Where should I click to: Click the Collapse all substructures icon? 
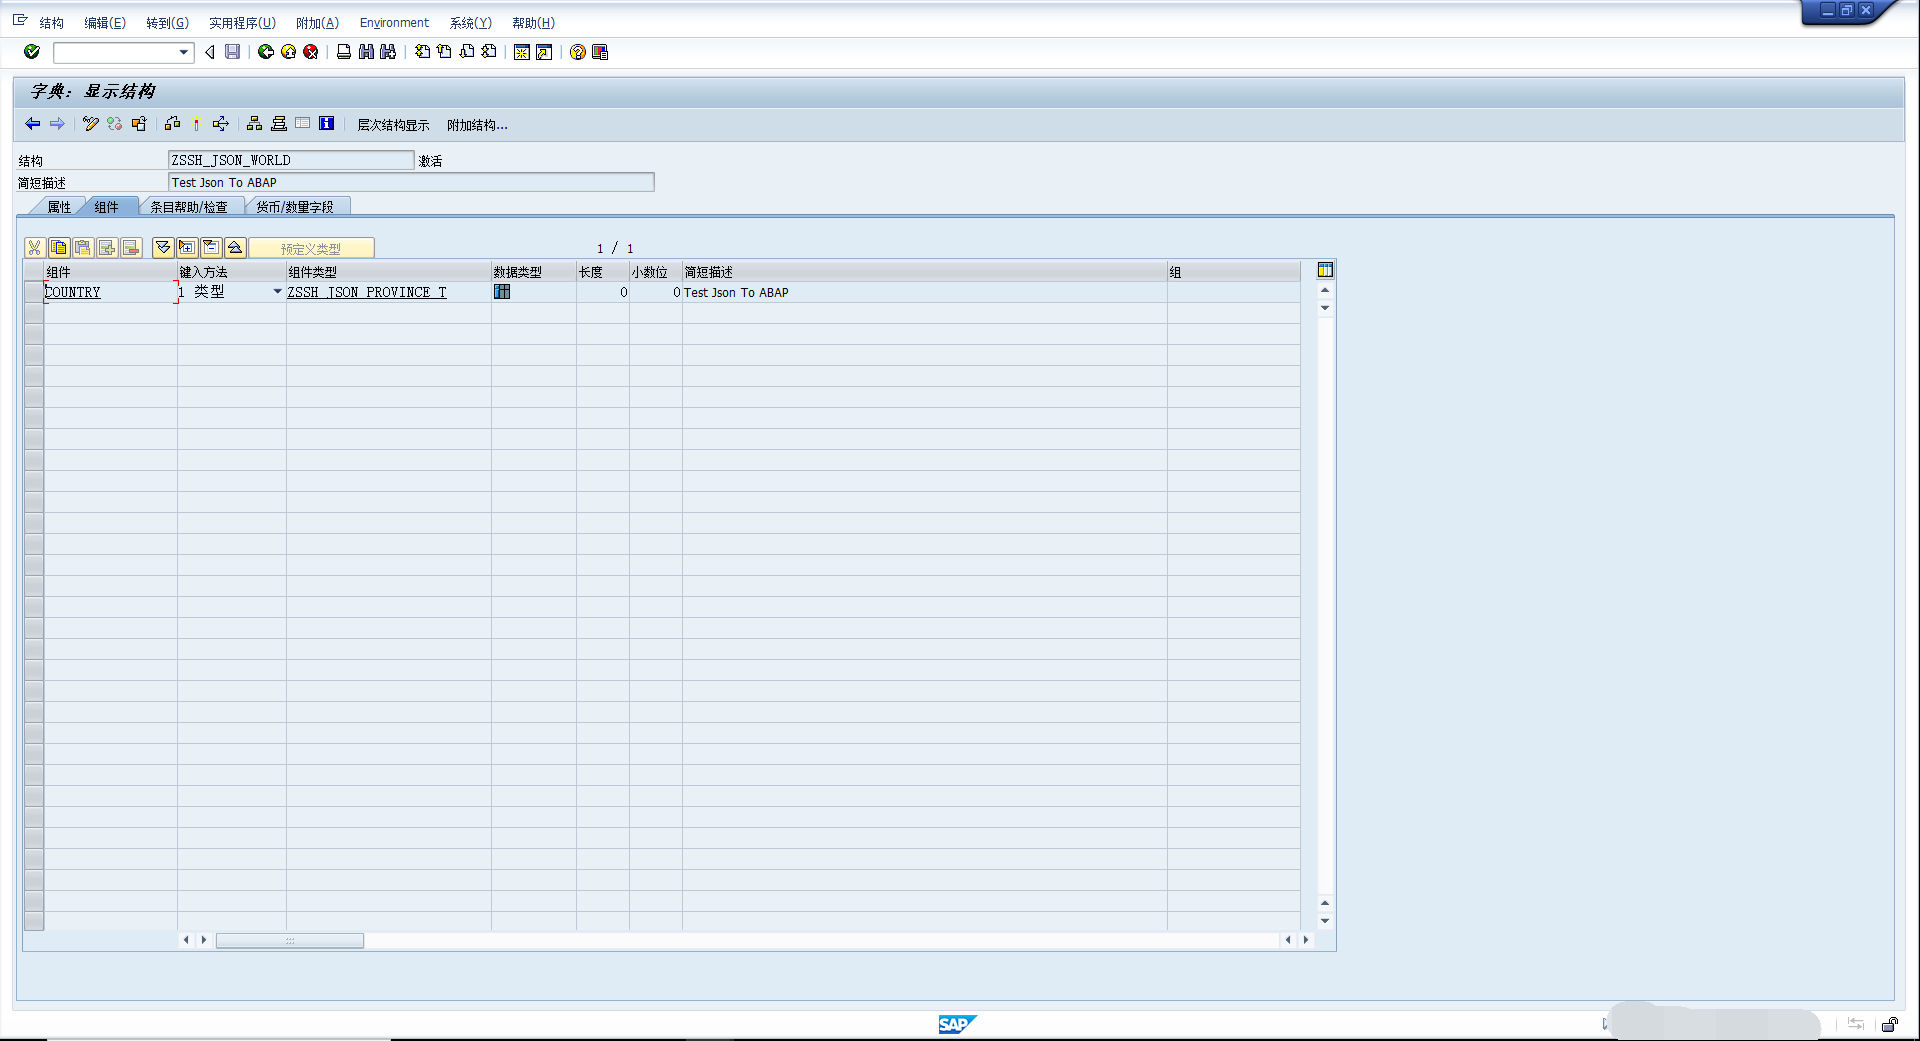(211, 248)
